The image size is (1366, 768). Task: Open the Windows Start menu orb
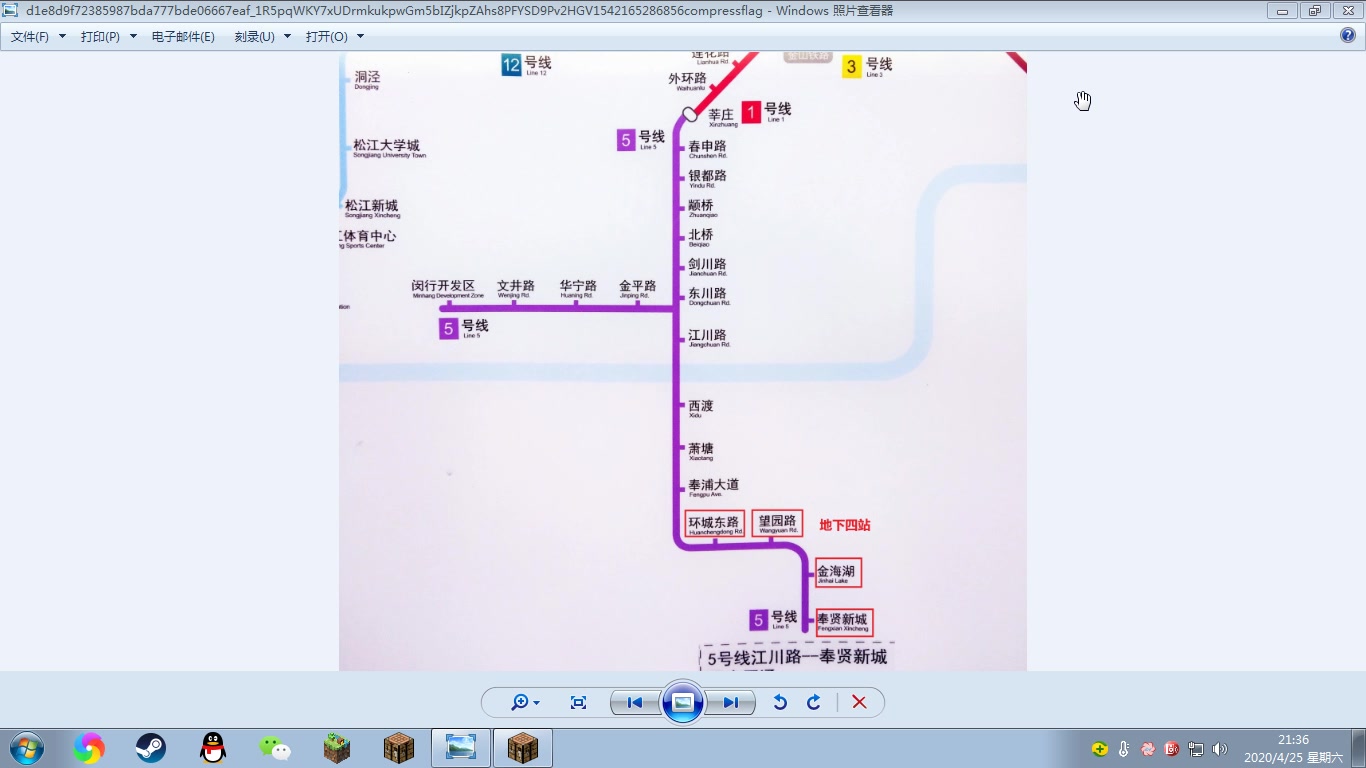click(x=27, y=748)
